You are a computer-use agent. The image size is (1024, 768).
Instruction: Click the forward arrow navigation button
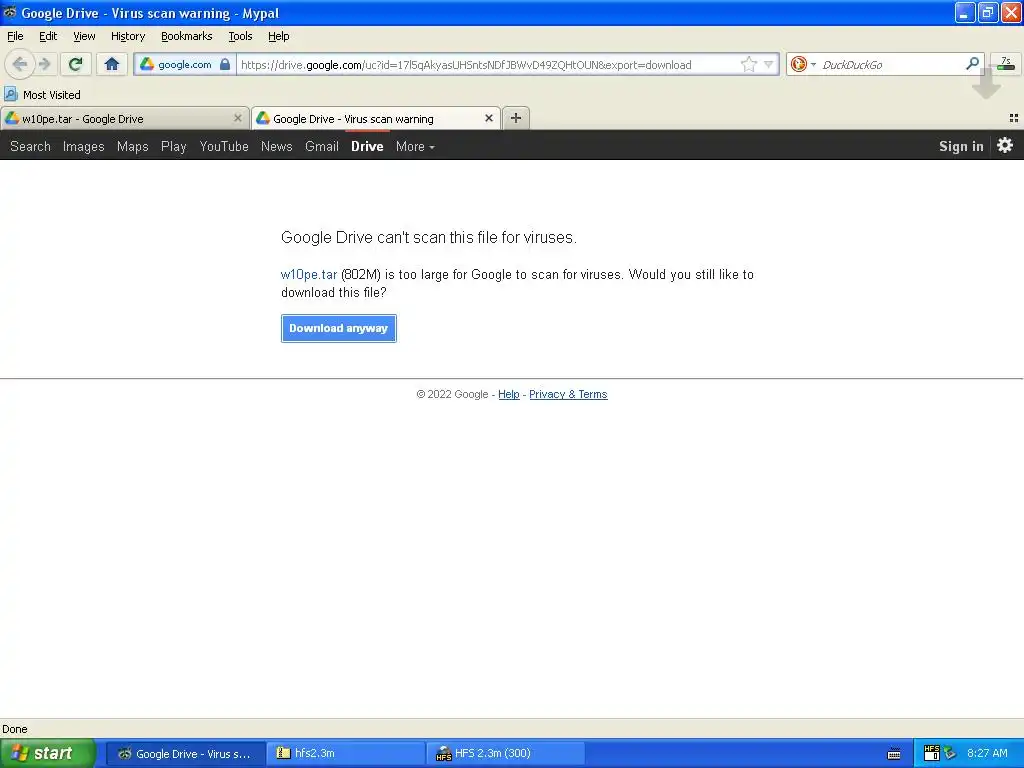pyautogui.click(x=45, y=64)
